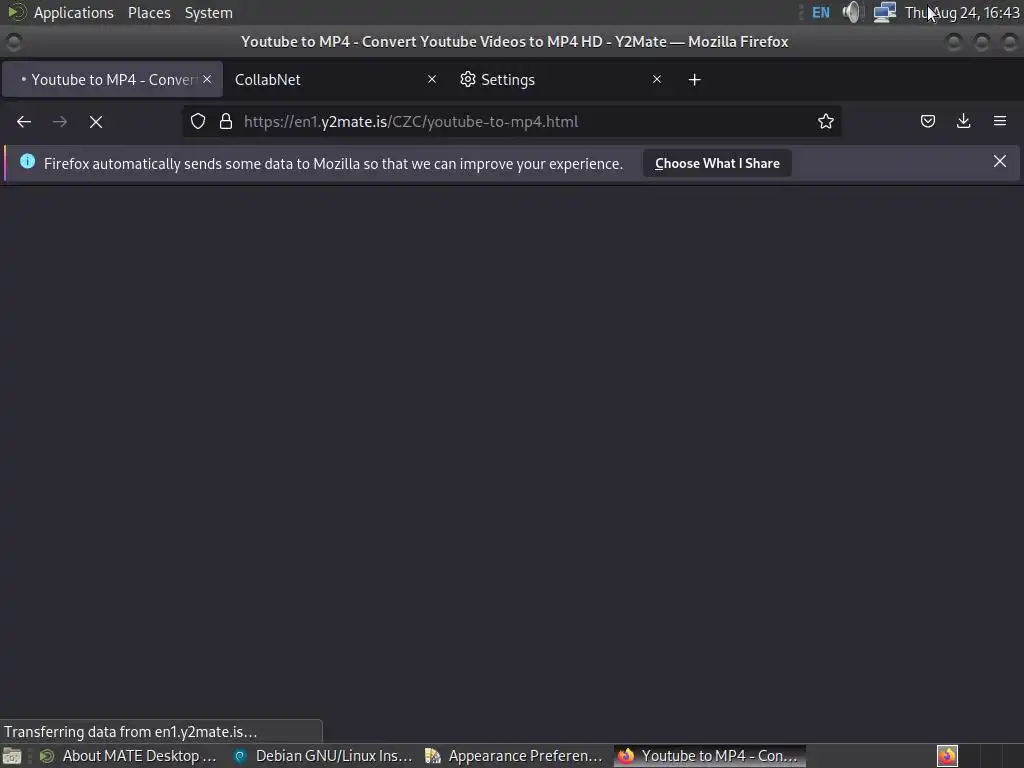Switch to the Settings tab

(560, 80)
